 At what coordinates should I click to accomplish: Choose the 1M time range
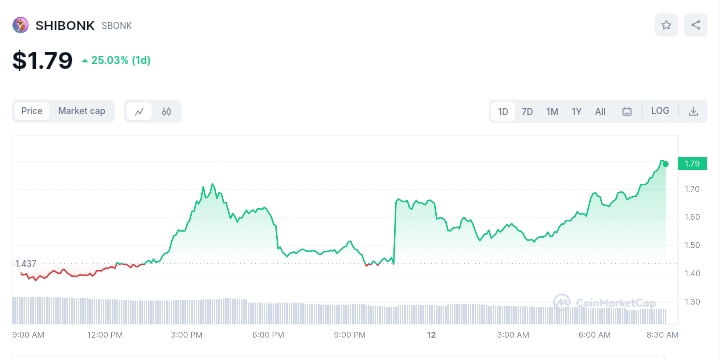[552, 112]
